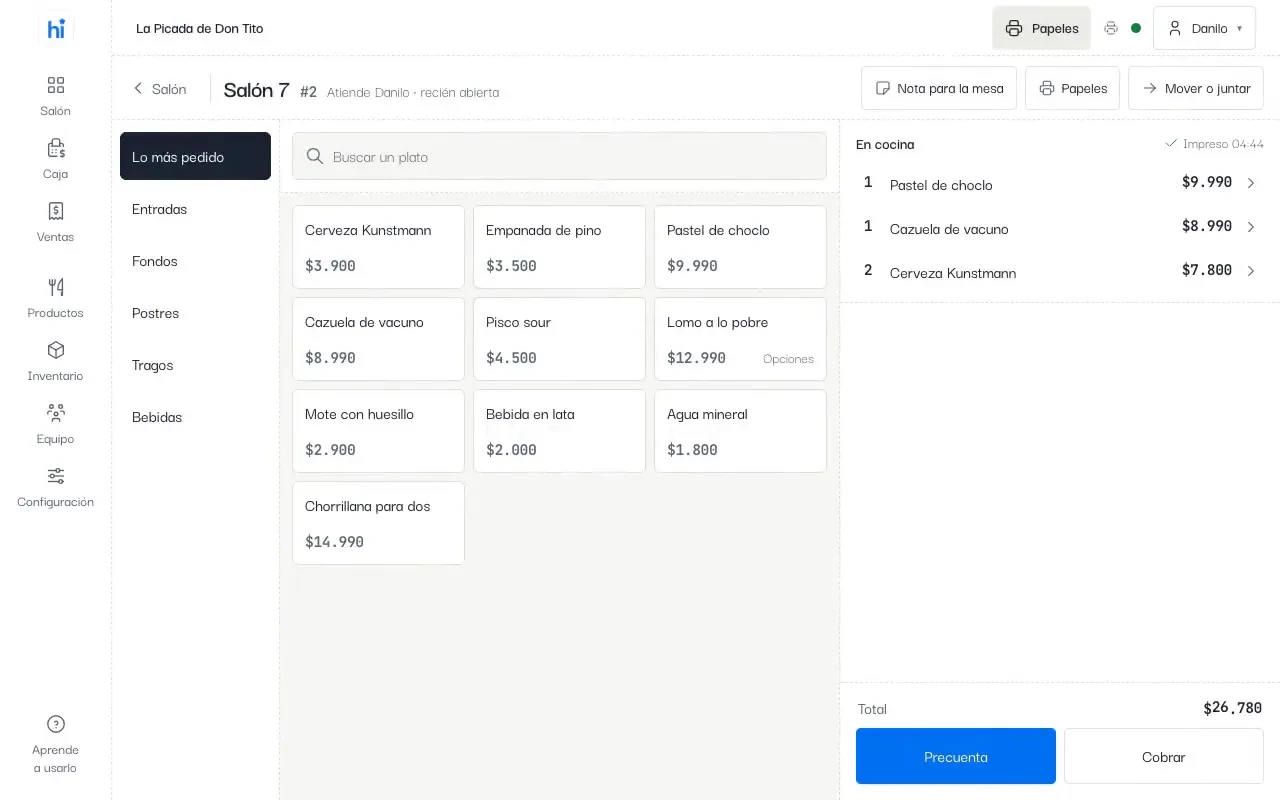Open the Danilo user dropdown

[1204, 28]
